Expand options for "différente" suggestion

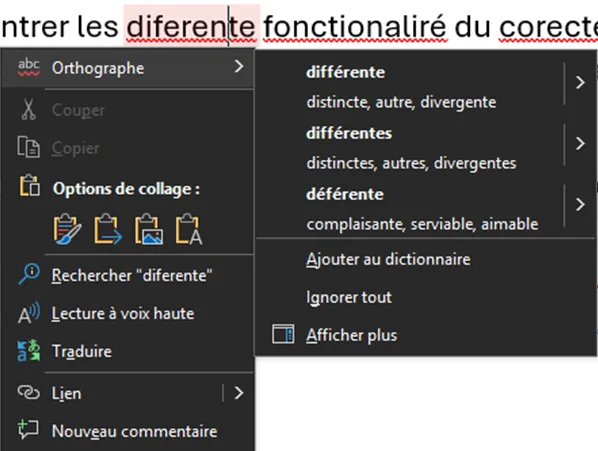[x=580, y=83]
